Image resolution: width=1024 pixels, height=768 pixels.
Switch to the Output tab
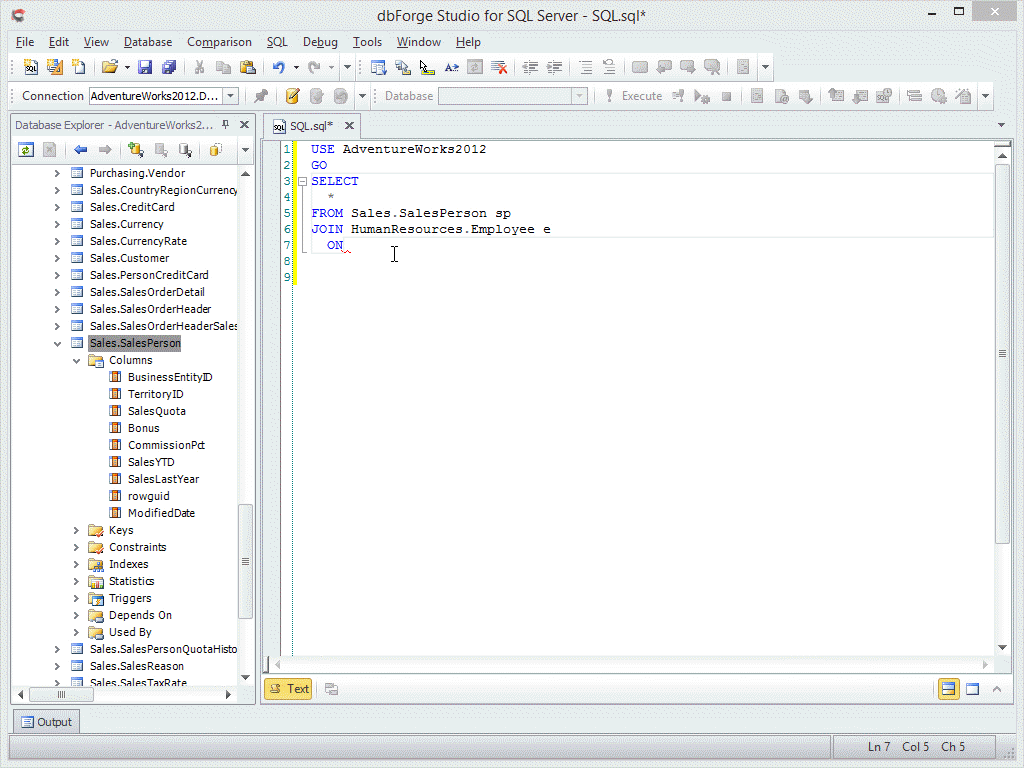click(x=45, y=722)
